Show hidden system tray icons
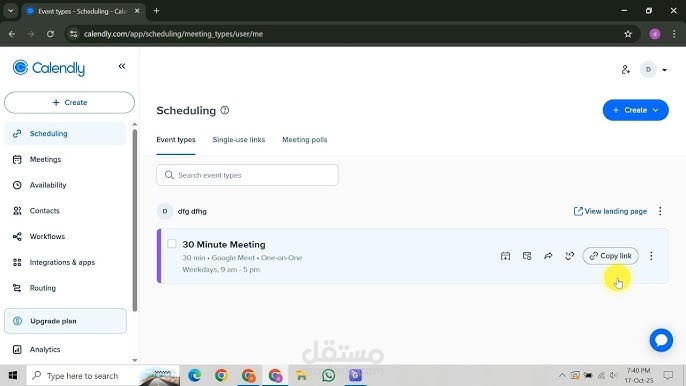Image resolution: width=686 pixels, height=386 pixels. coord(562,375)
